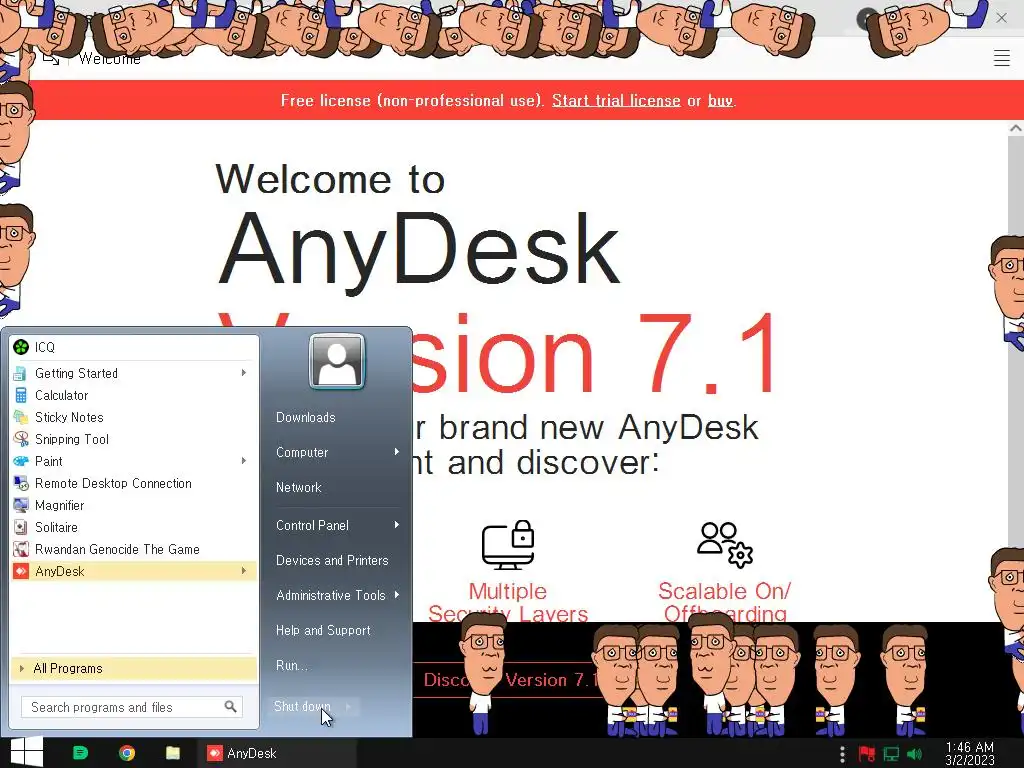Click Multiple Security Layers text
1024x768 pixels.
point(508,601)
